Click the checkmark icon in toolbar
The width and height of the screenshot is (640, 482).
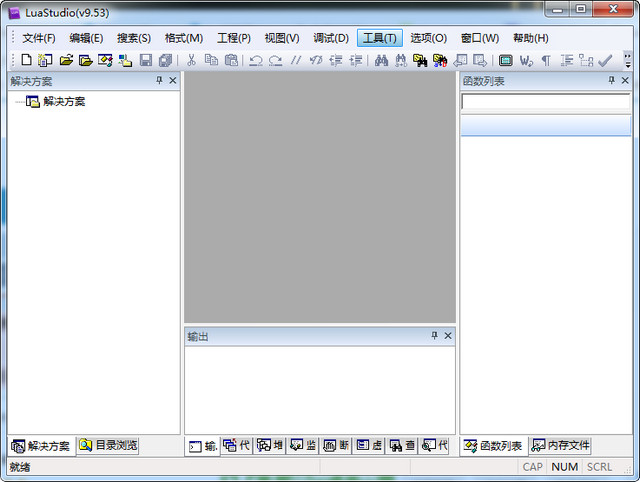(x=605, y=61)
